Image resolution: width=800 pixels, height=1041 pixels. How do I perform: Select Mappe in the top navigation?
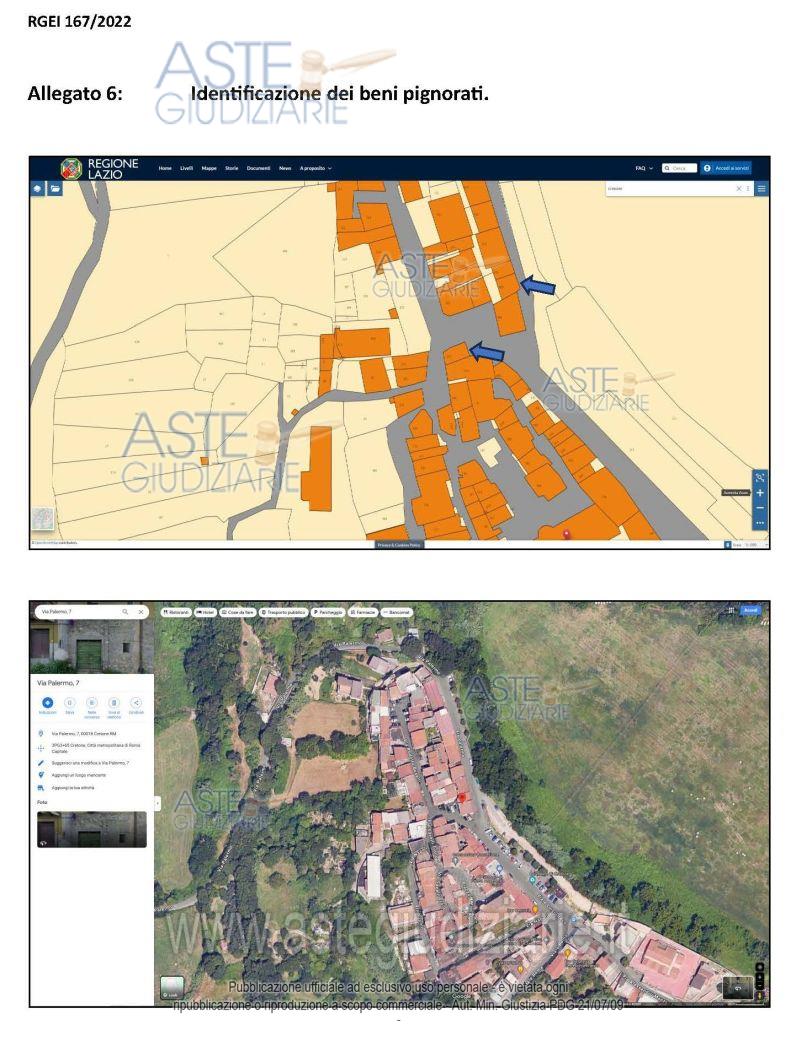click(209, 168)
